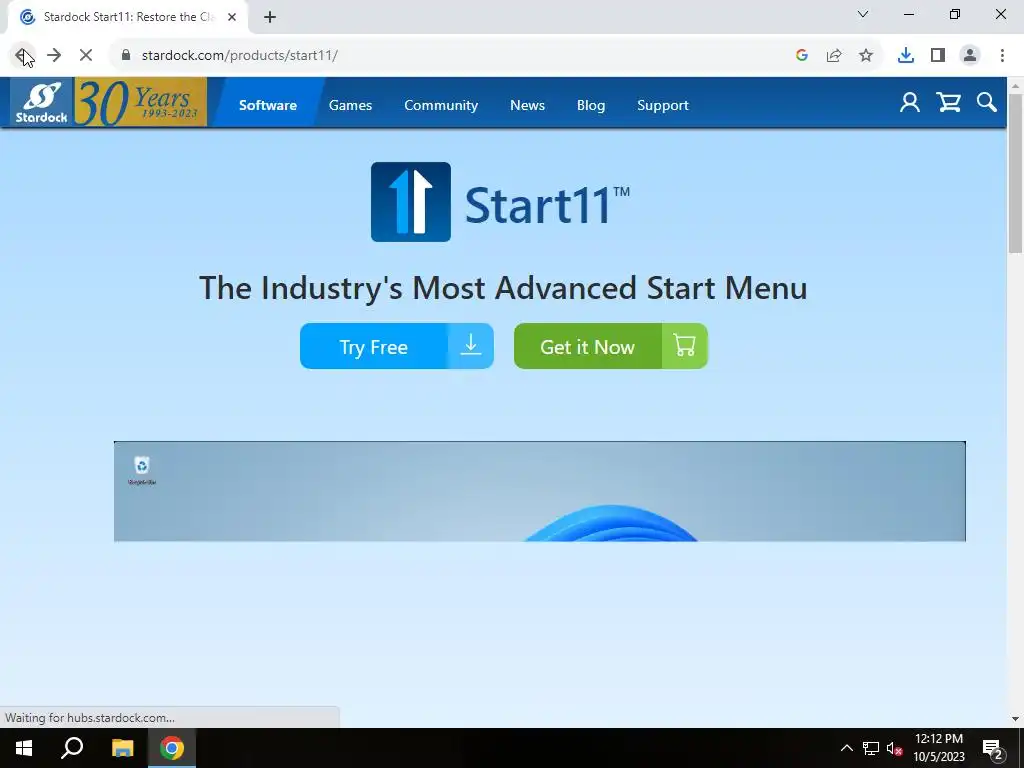Go to Stardock home via logo

coord(42,103)
